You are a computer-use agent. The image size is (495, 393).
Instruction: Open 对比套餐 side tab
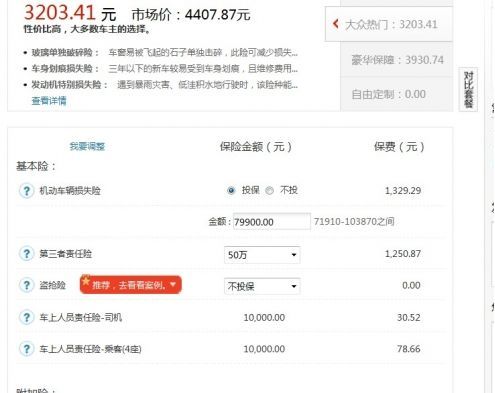tap(468, 89)
